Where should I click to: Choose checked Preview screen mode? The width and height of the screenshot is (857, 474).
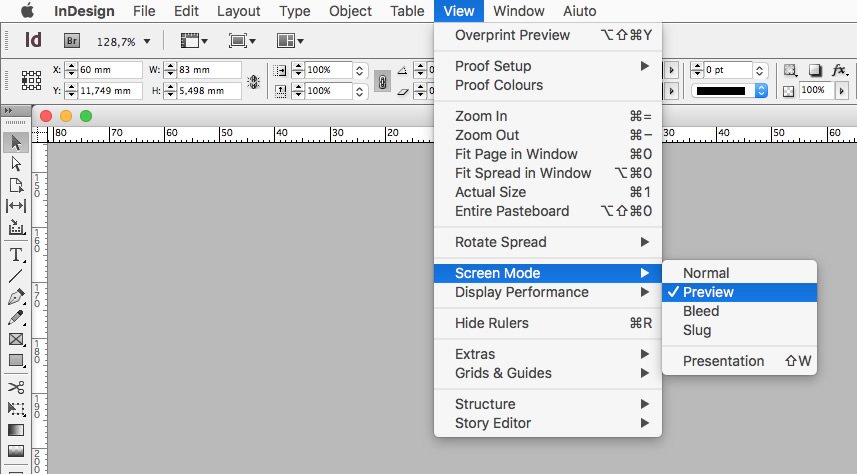click(739, 292)
